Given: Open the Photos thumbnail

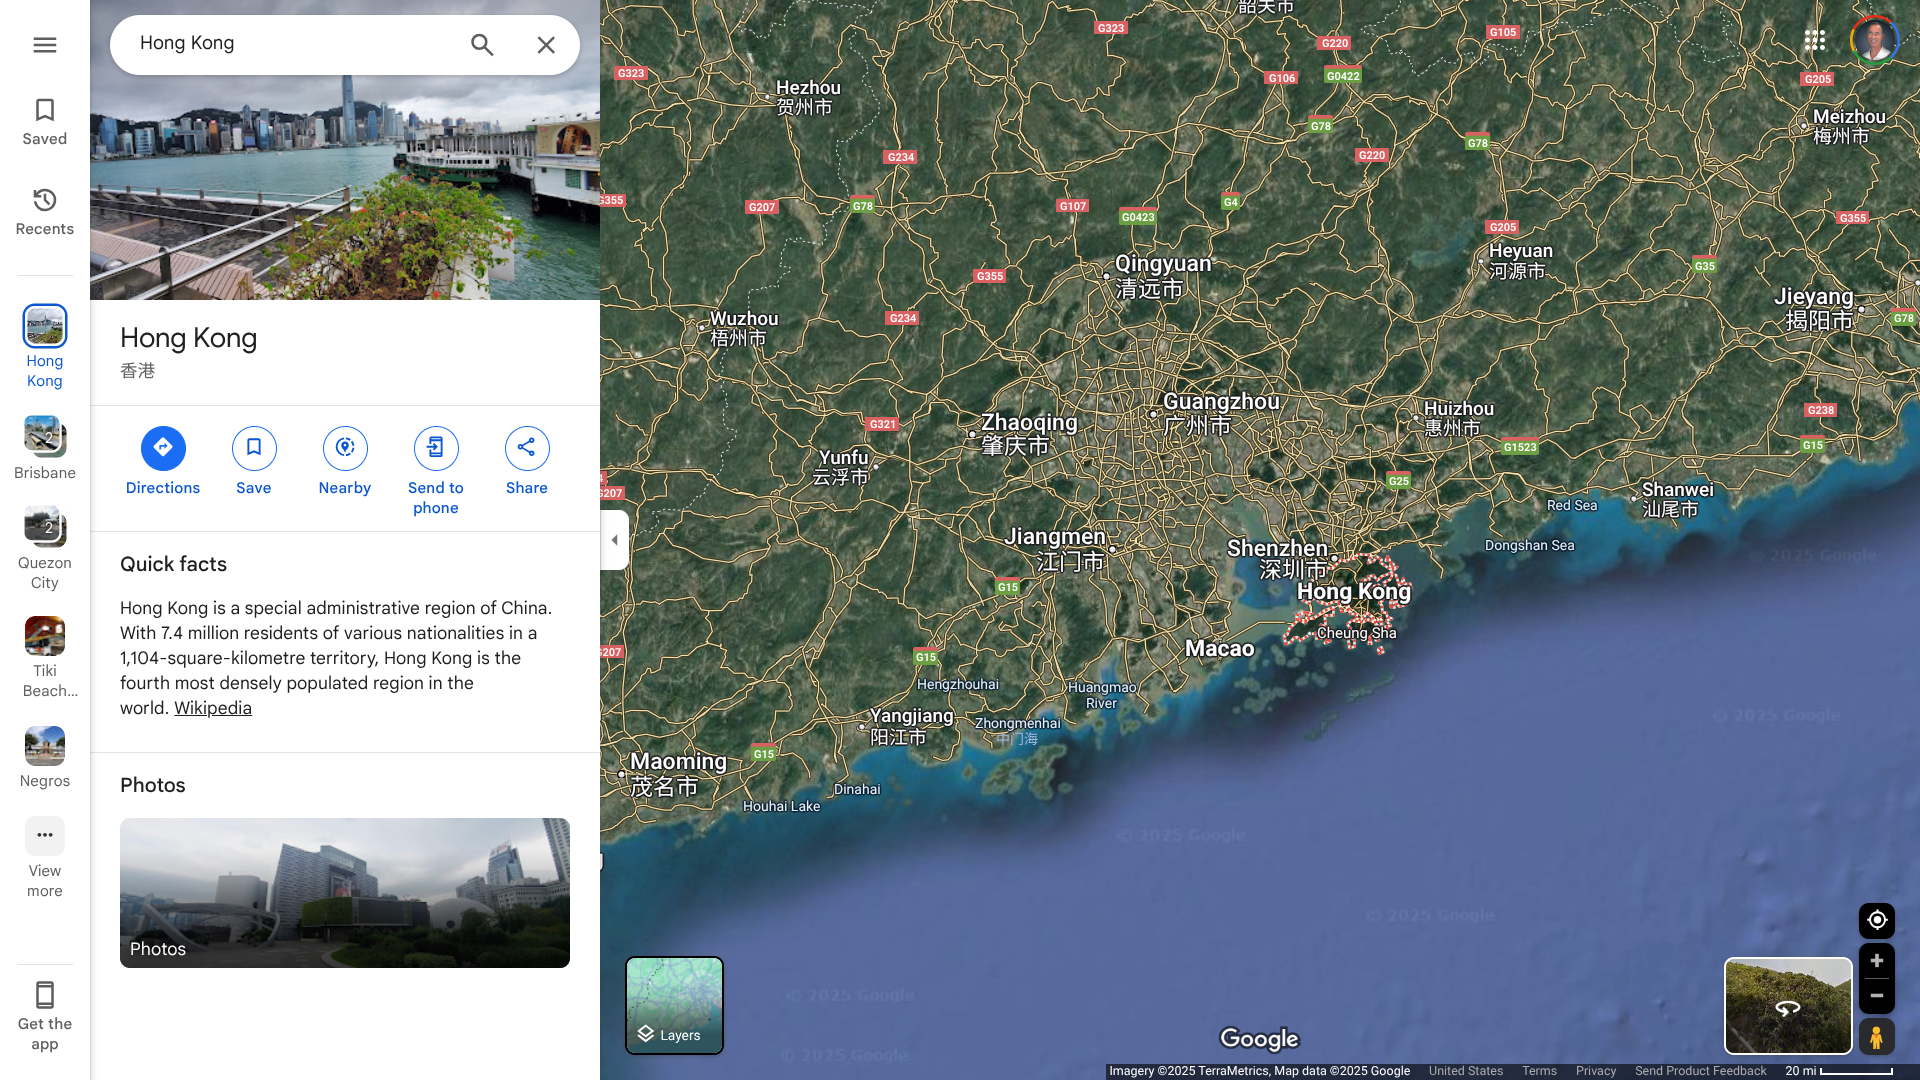Looking at the screenshot, I should 345,892.
